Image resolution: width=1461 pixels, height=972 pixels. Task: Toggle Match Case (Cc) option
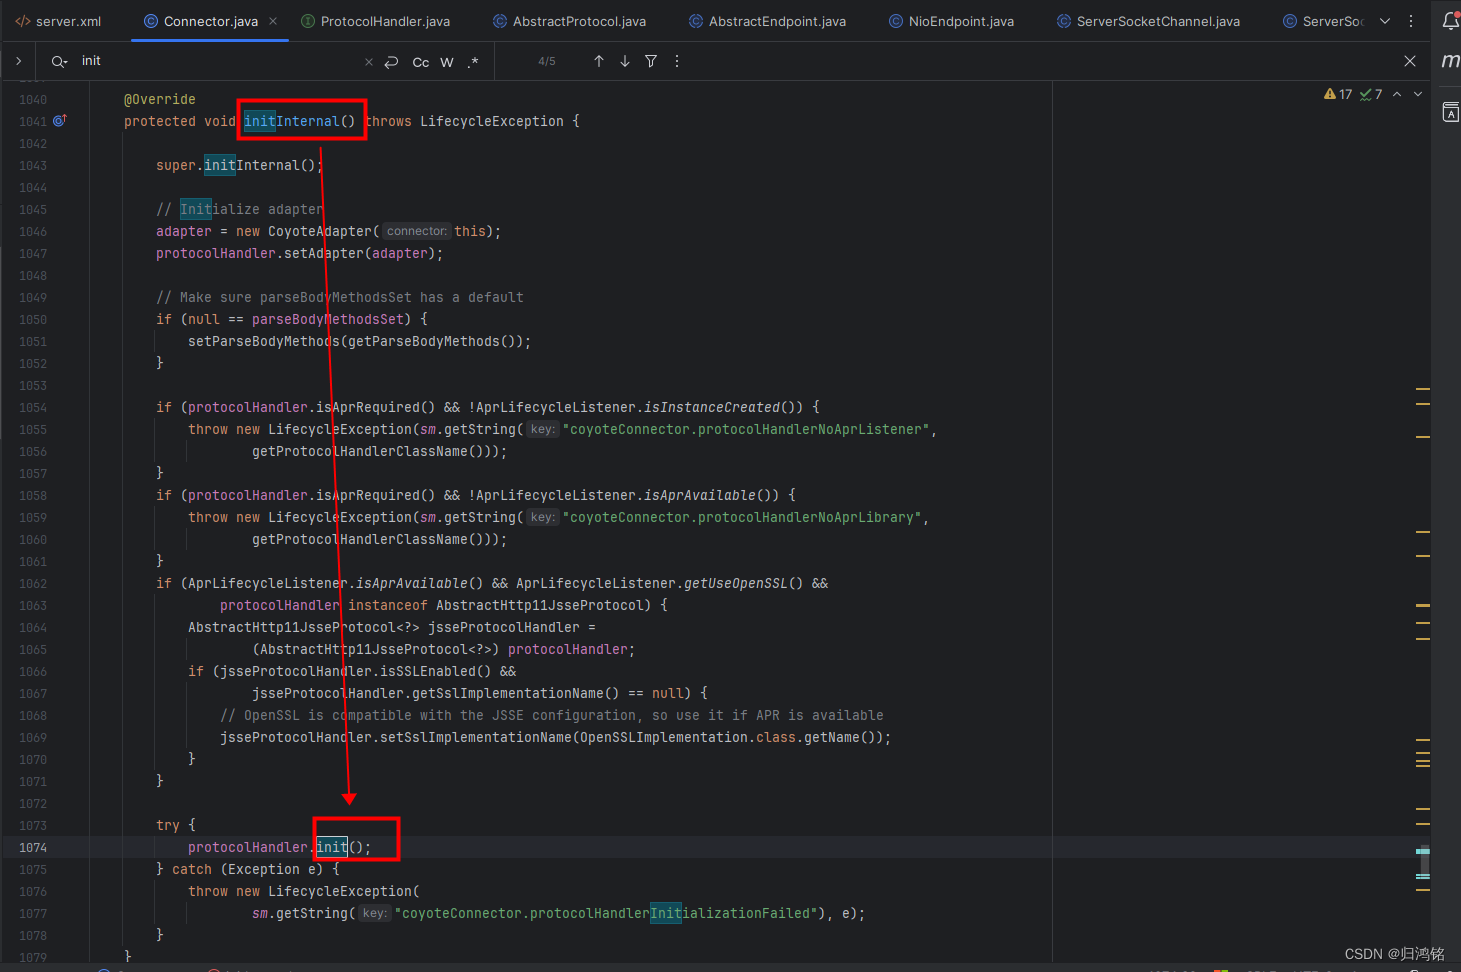(x=421, y=62)
